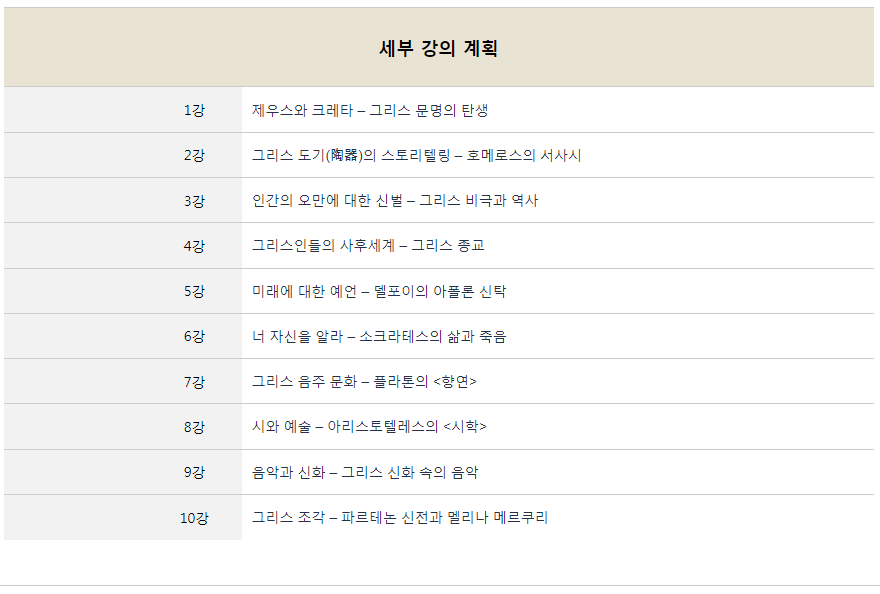Select the 3강 row label

coord(194,200)
